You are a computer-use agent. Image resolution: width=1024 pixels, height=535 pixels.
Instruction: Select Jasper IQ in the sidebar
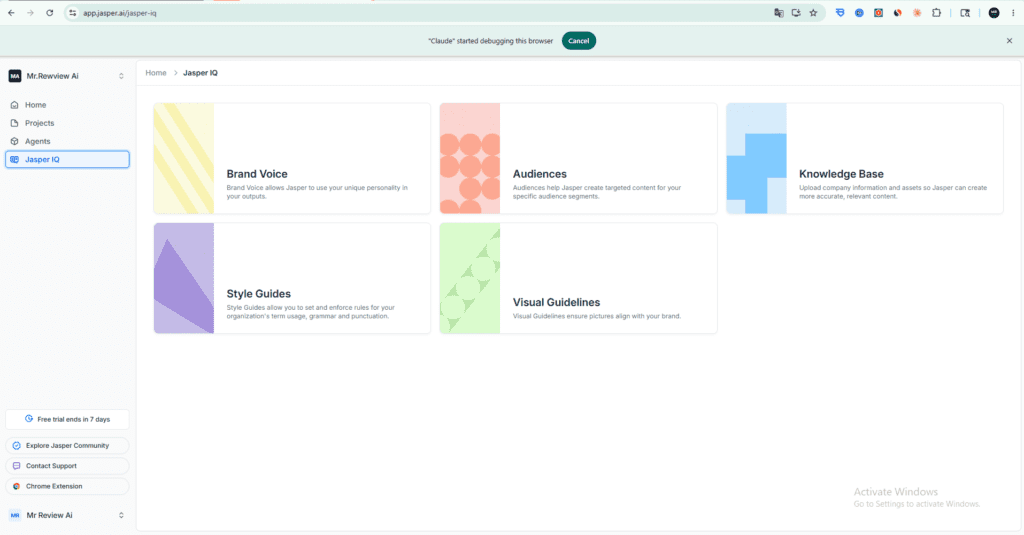[x=67, y=159]
